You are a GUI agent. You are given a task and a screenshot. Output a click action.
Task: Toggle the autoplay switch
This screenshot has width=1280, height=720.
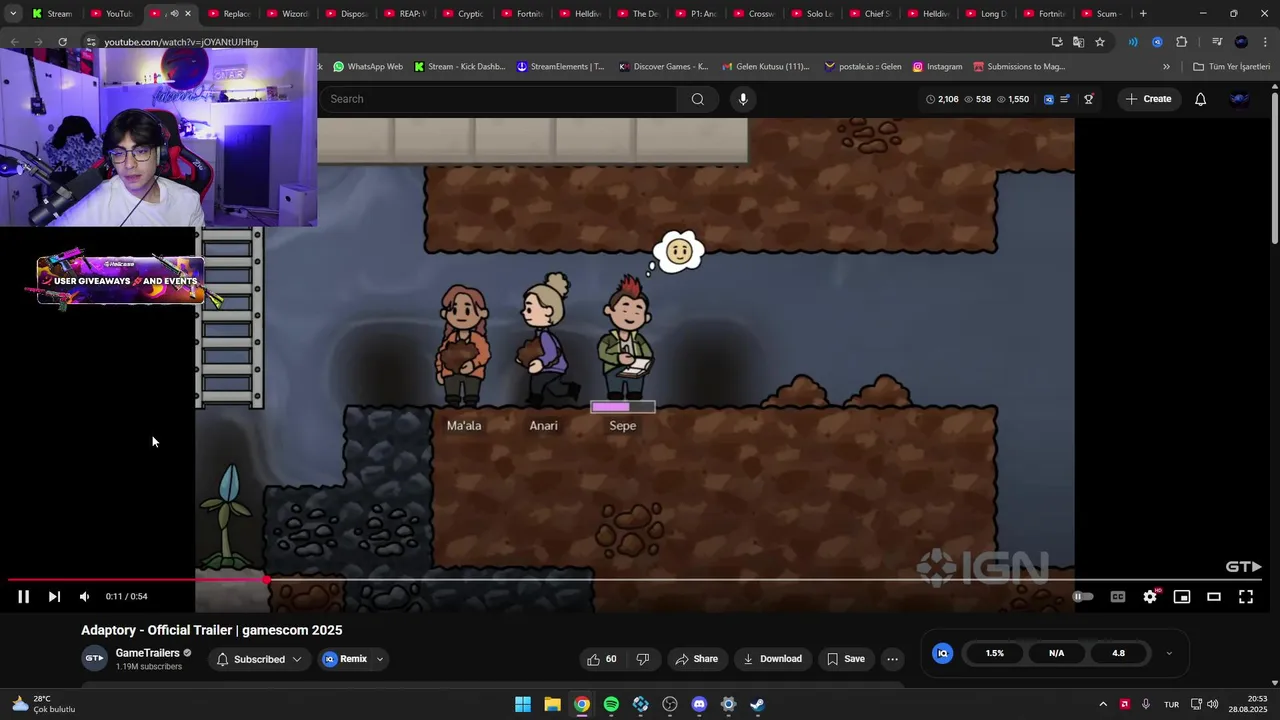pos(1083,597)
